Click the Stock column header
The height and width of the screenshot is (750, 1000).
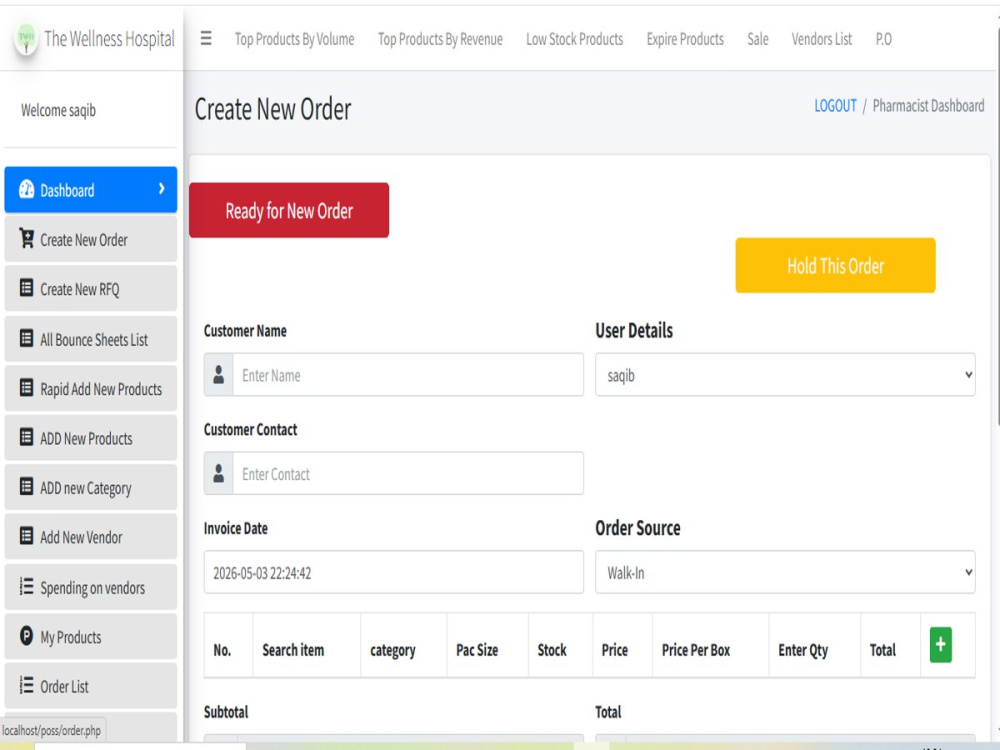[552, 650]
